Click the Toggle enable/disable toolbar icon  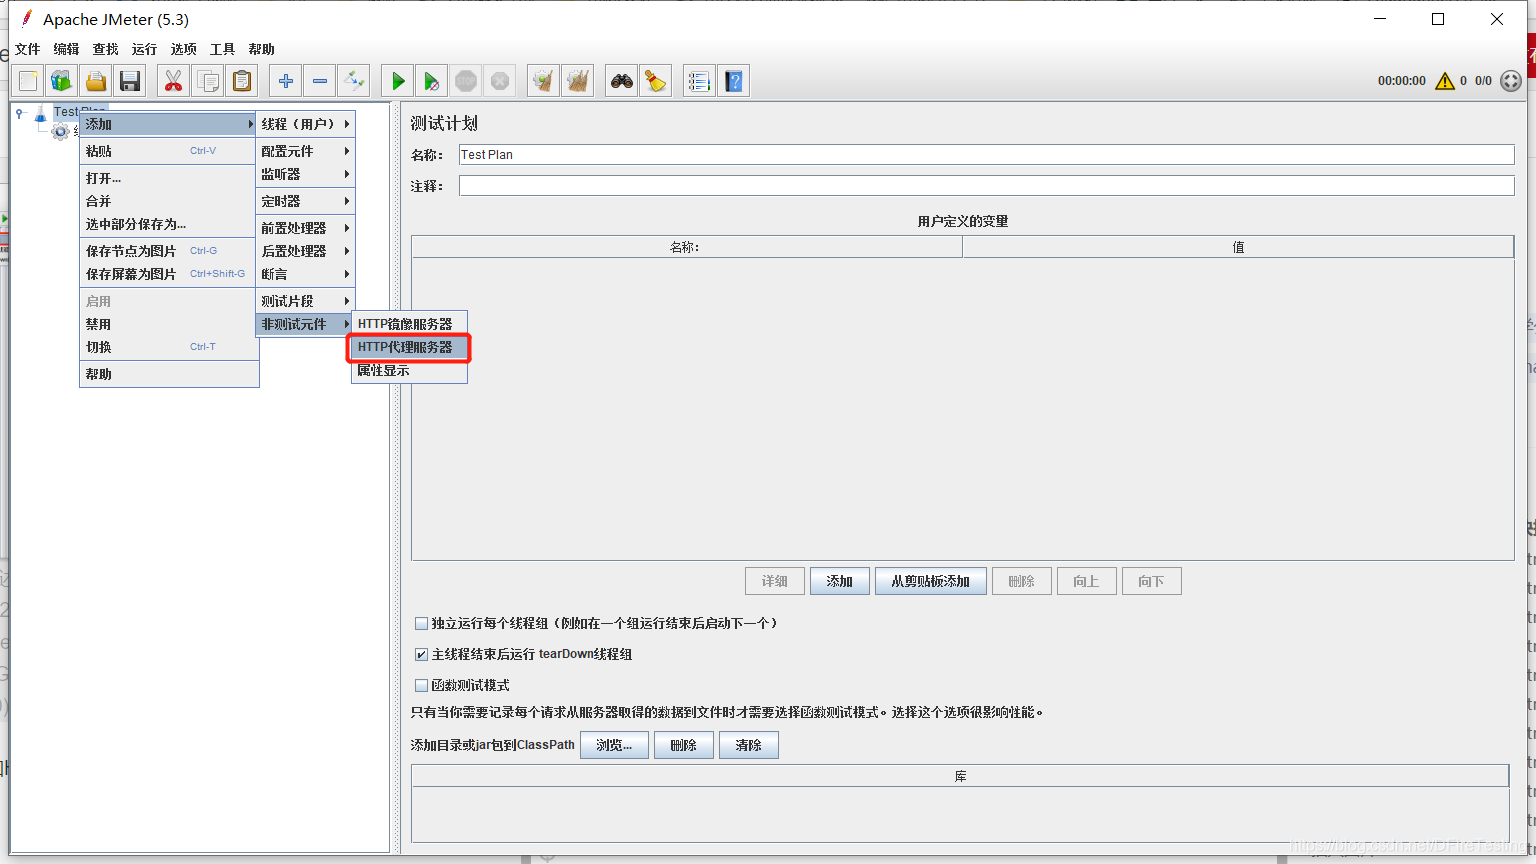click(x=354, y=81)
